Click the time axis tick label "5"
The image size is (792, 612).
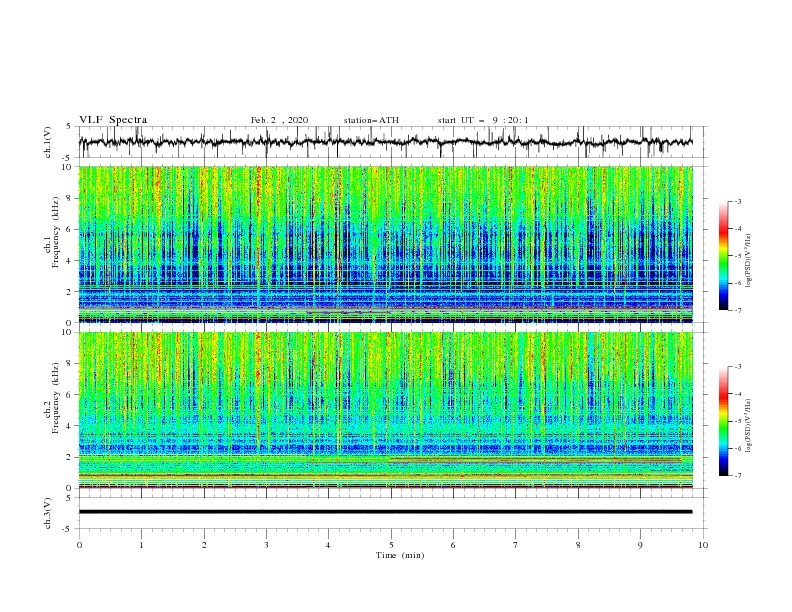point(391,545)
